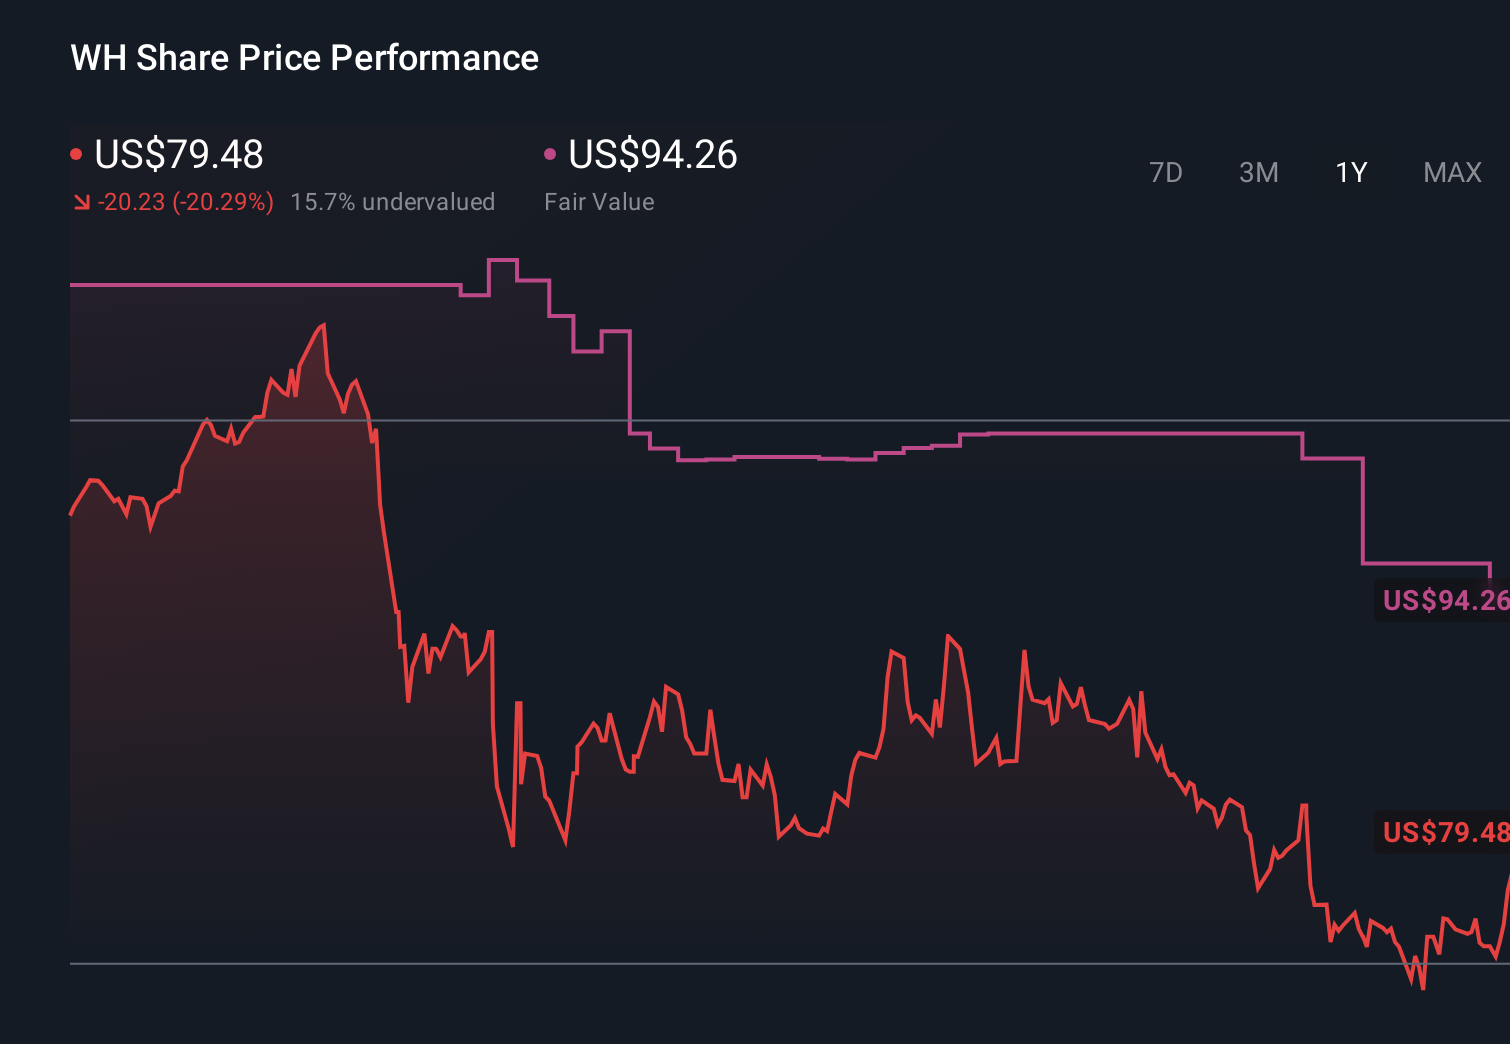Click the downward red arrow change indicator
Image resolution: width=1510 pixels, height=1044 pixels.
tap(81, 201)
